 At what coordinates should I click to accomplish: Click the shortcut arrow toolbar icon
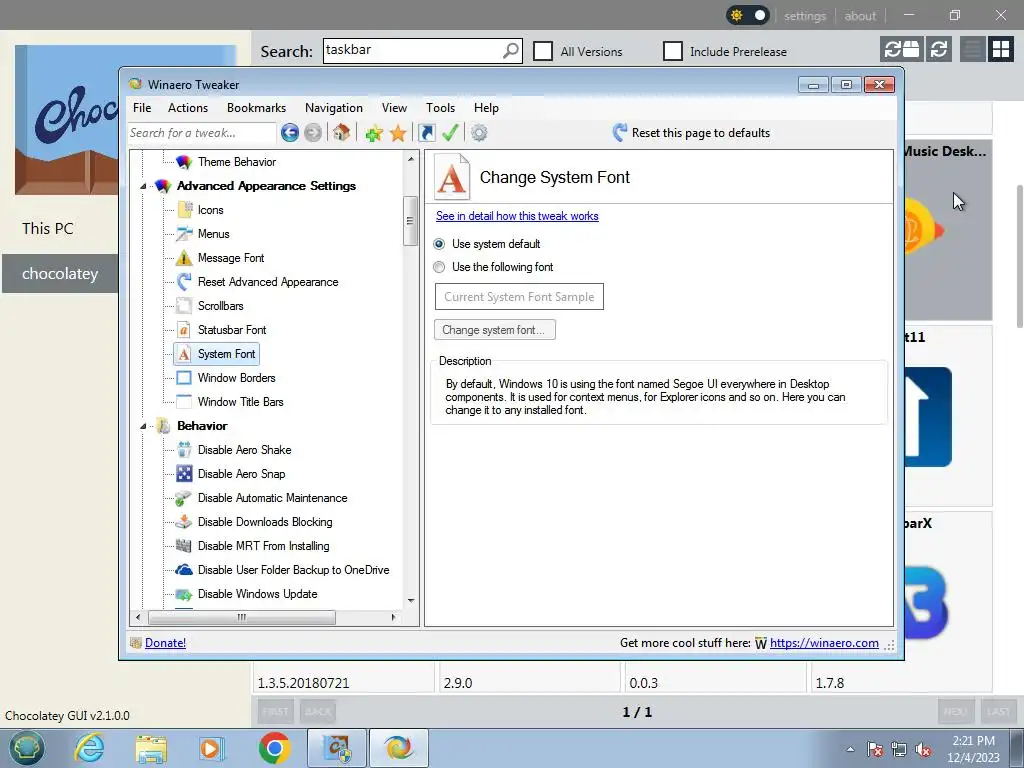(427, 133)
